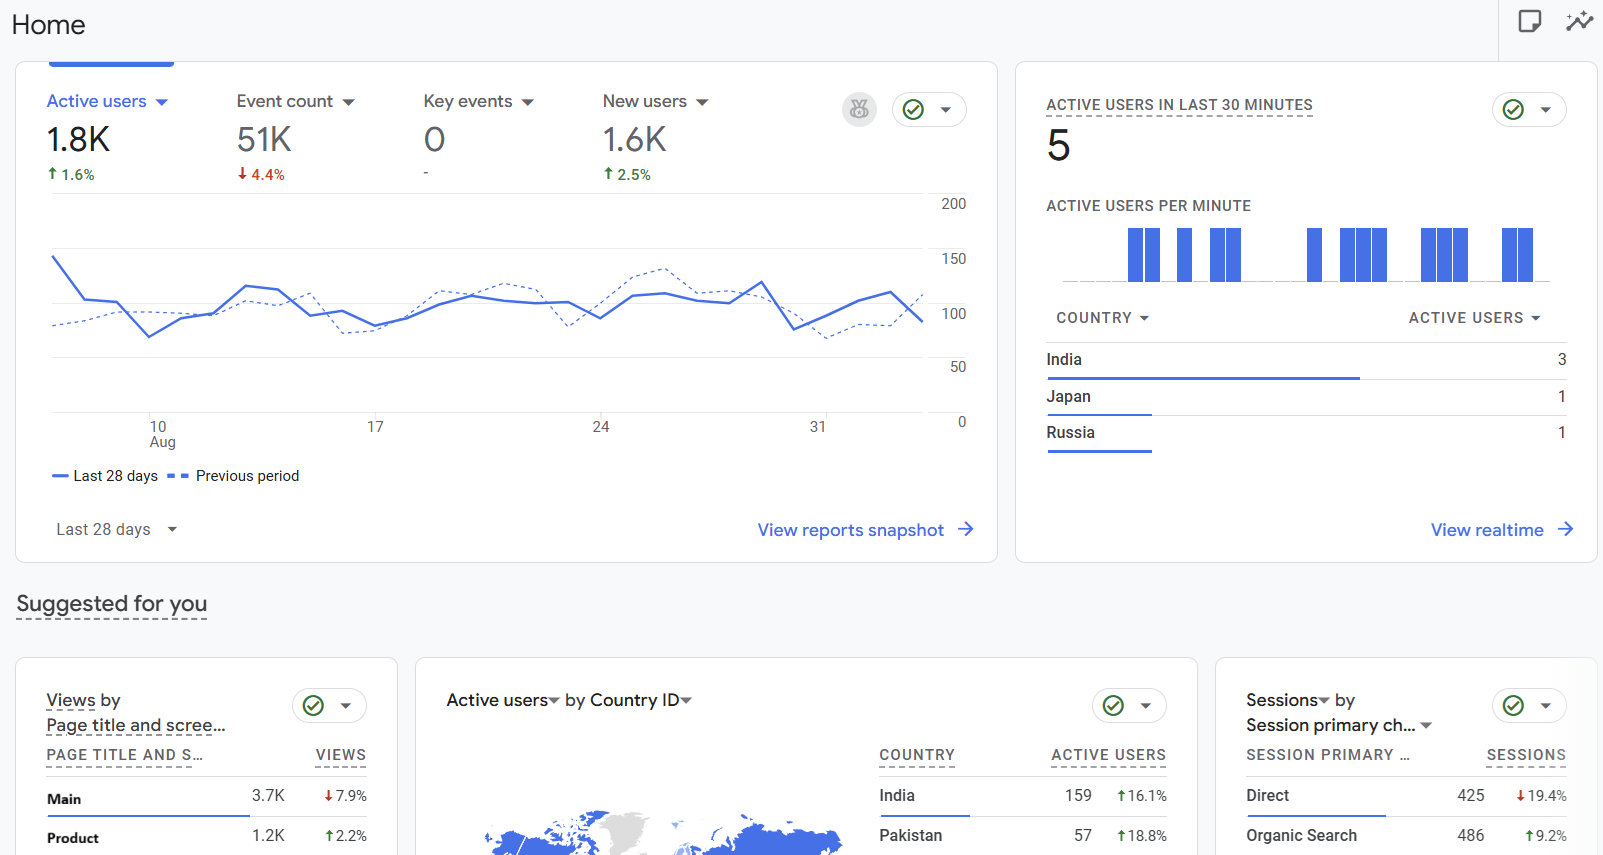Screen dimensions: 1603x855
Task: Open the Insights sparkline icon
Action: tap(1579, 21)
